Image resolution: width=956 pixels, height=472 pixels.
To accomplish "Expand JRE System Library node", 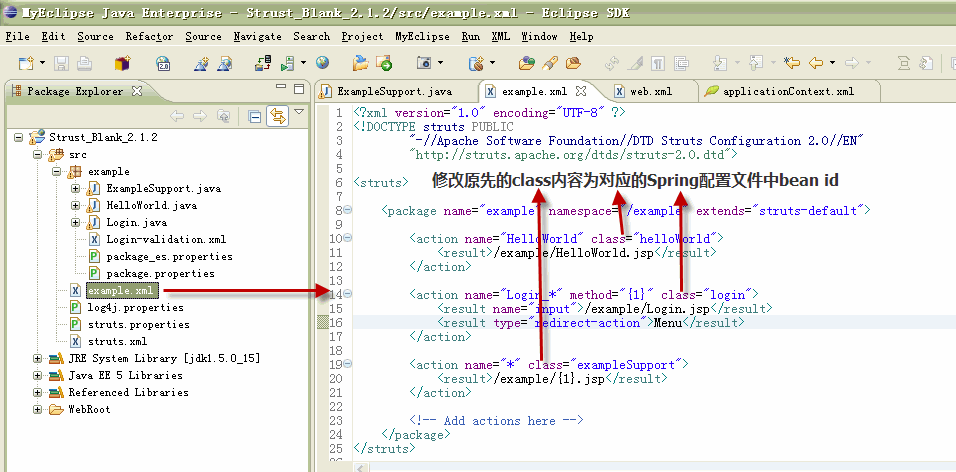I will tap(38, 358).
